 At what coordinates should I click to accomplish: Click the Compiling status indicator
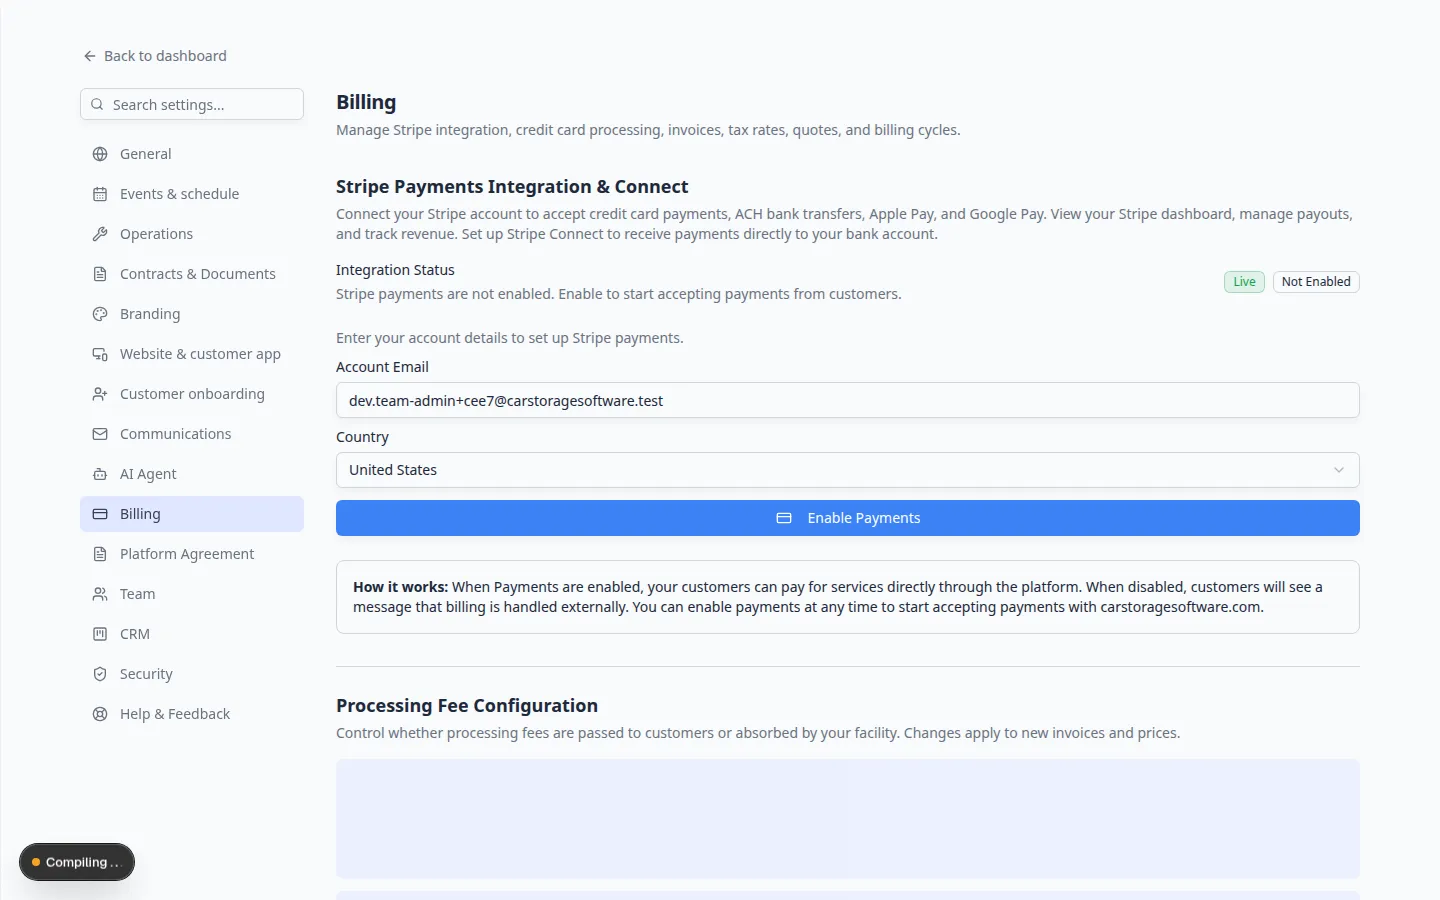(77, 862)
